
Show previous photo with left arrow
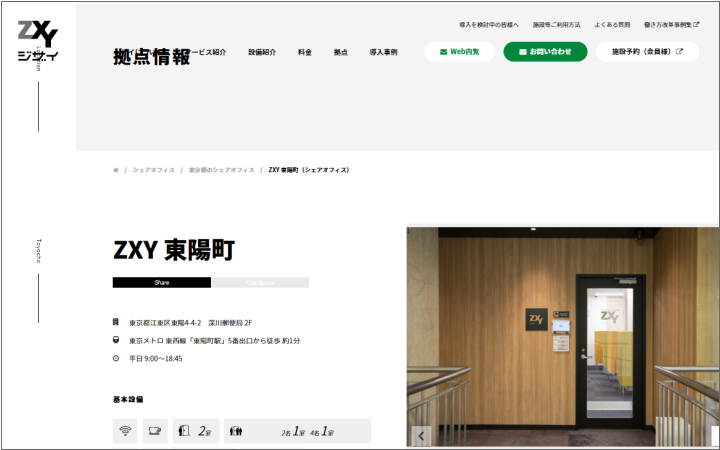click(421, 436)
